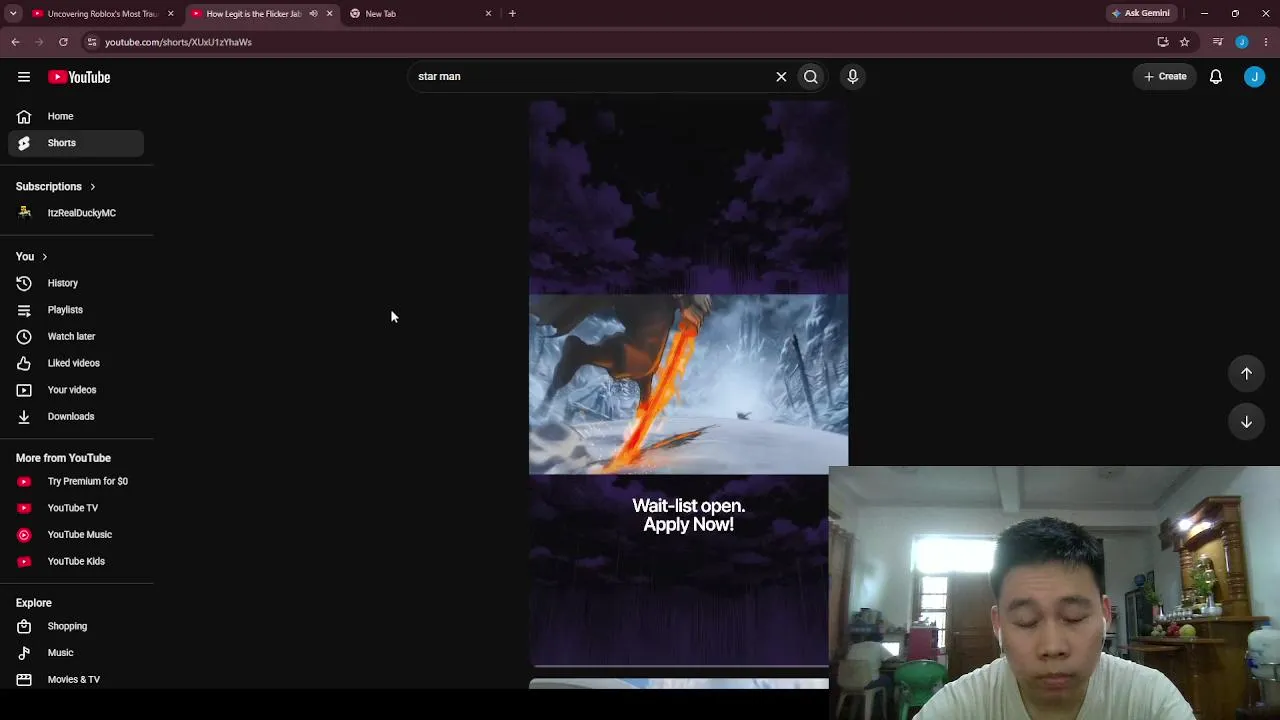Open the tab search dropdown

point(13,14)
